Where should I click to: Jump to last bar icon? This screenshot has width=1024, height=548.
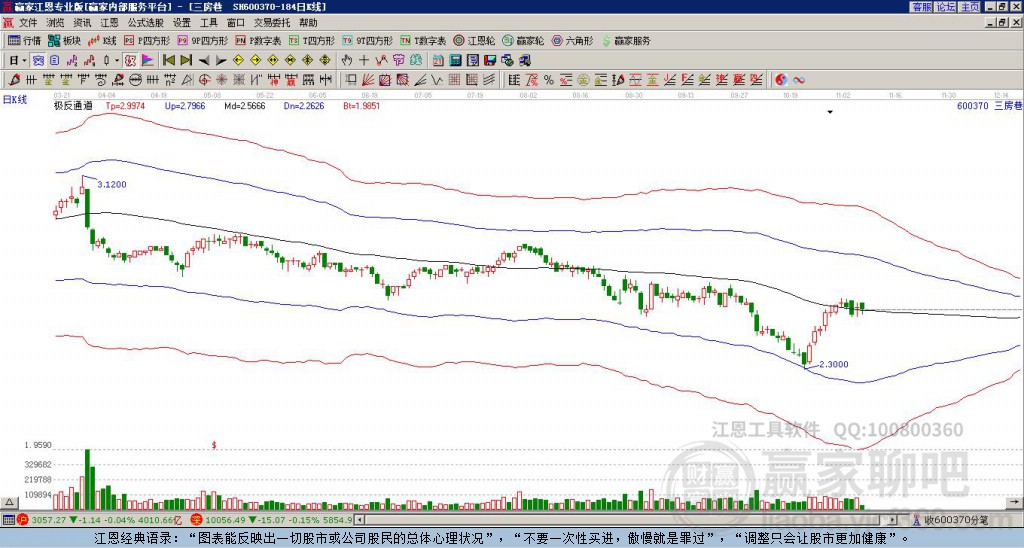(185, 61)
